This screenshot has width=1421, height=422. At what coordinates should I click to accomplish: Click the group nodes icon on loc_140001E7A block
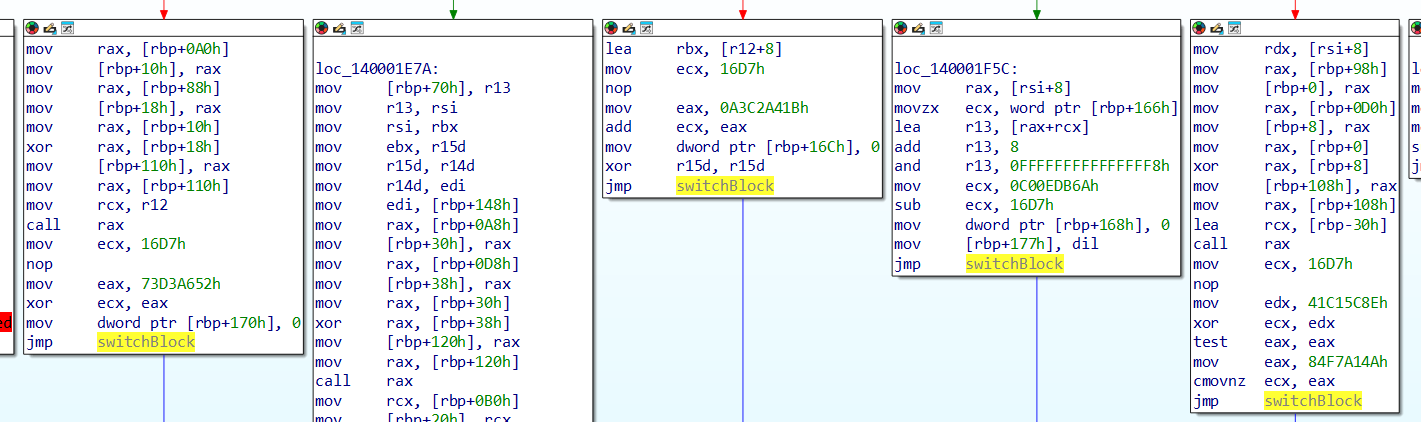356,28
